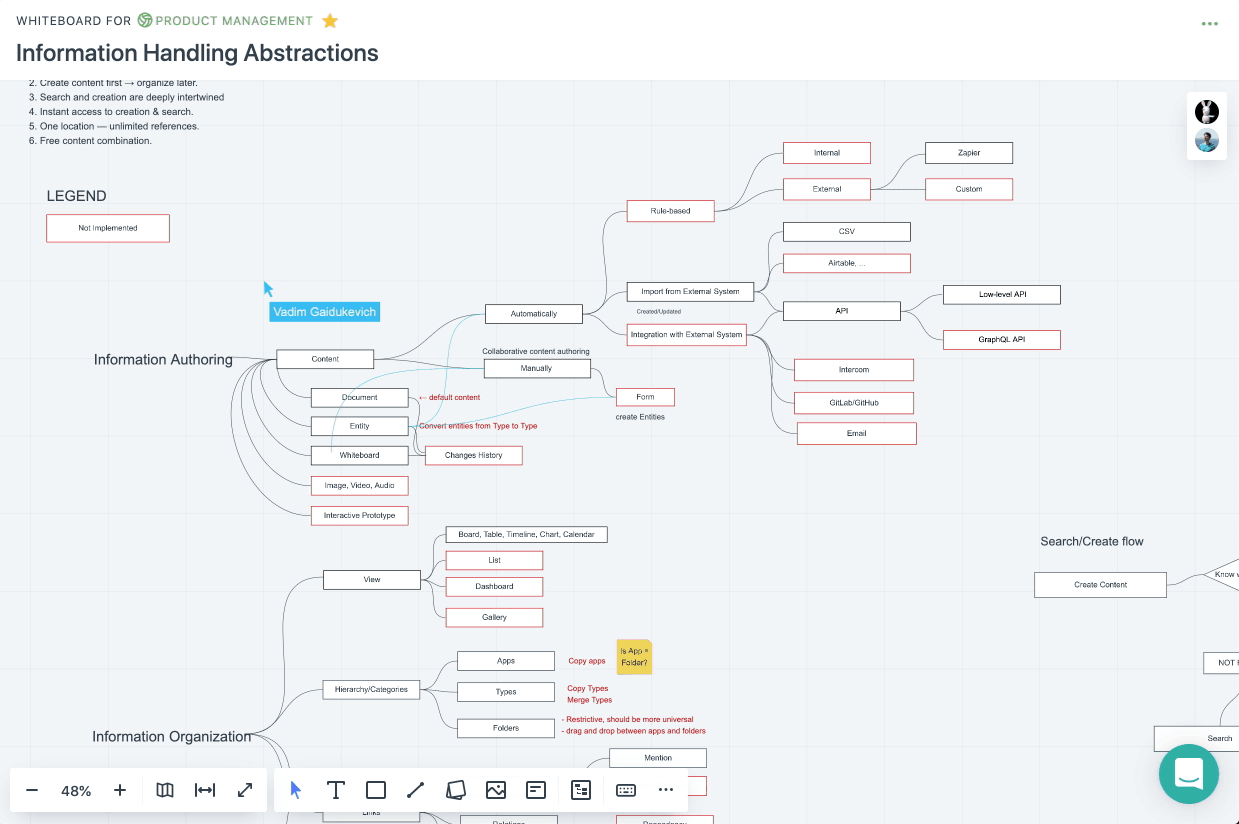Activate the pointer selection tool

296,790
